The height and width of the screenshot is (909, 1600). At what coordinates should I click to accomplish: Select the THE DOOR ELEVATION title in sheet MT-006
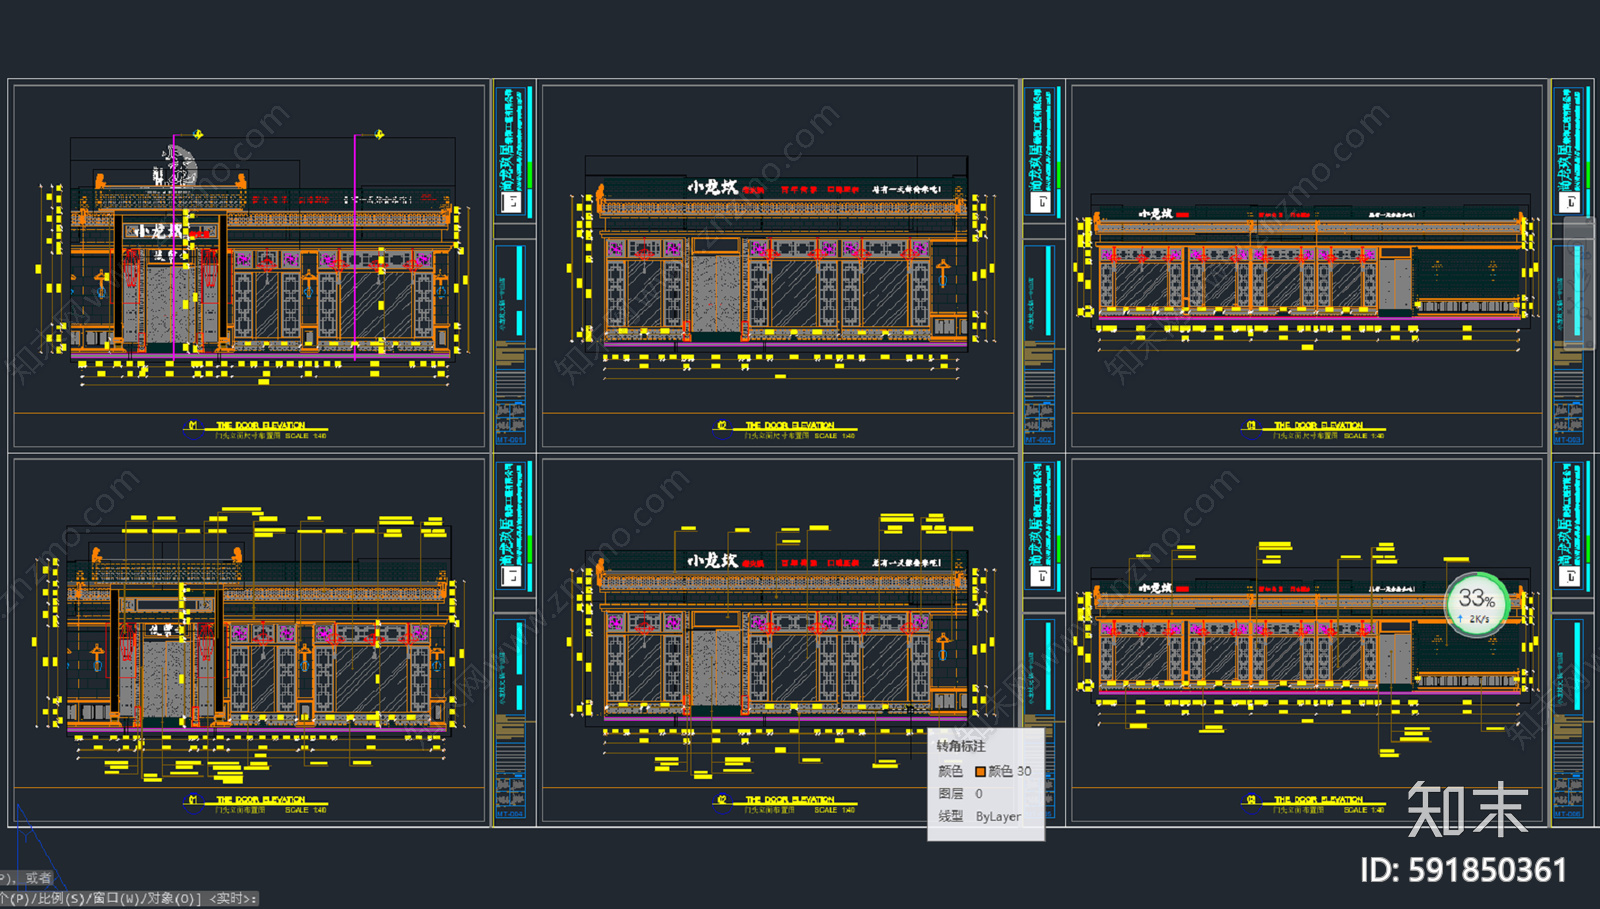point(1319,800)
